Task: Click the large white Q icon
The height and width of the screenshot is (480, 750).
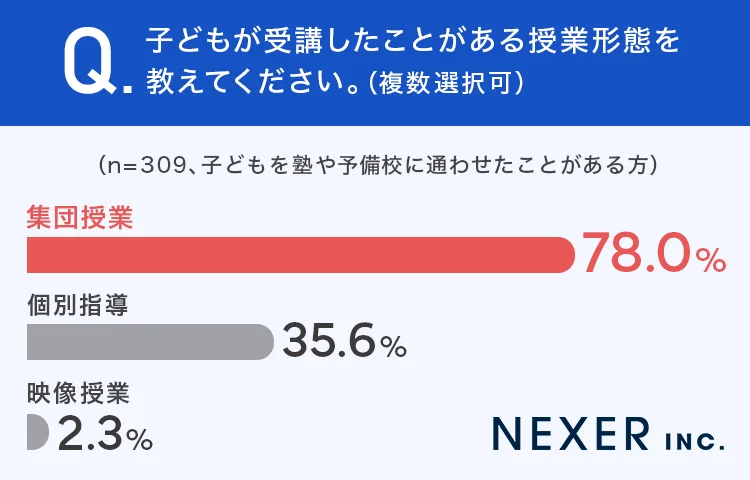Action: (x=88, y=62)
